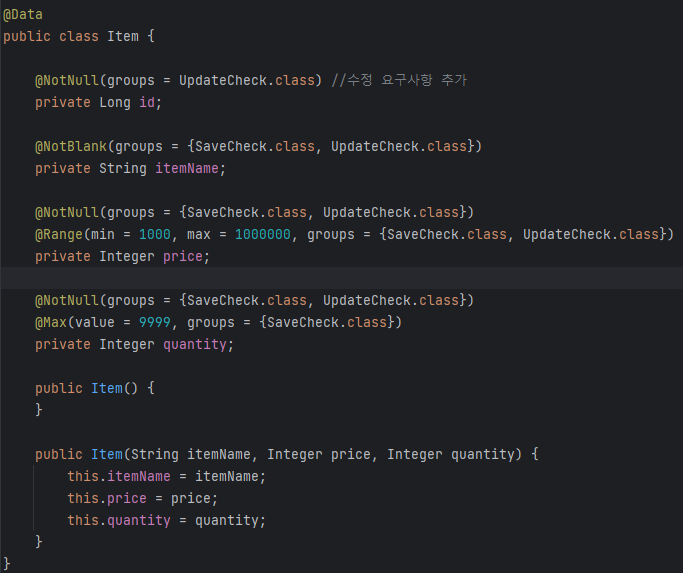Click UpdateCheck.class in the @NotBlank line
Image resolution: width=683 pixels, height=573 pixels.
pos(399,146)
